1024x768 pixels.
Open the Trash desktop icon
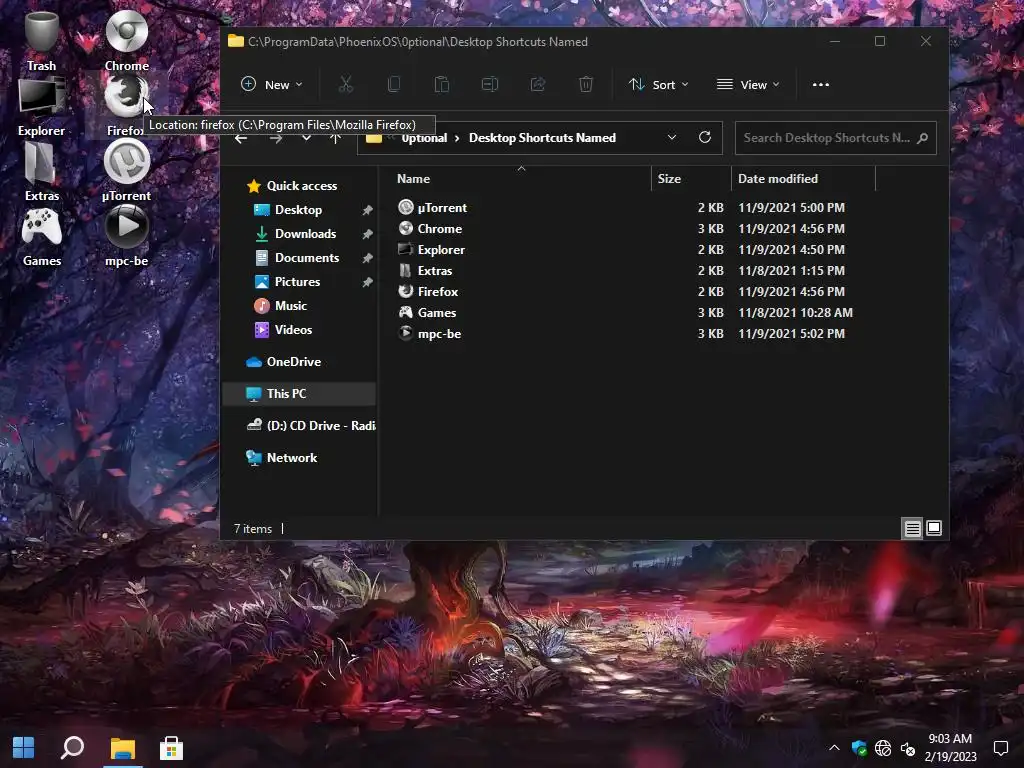point(41,40)
